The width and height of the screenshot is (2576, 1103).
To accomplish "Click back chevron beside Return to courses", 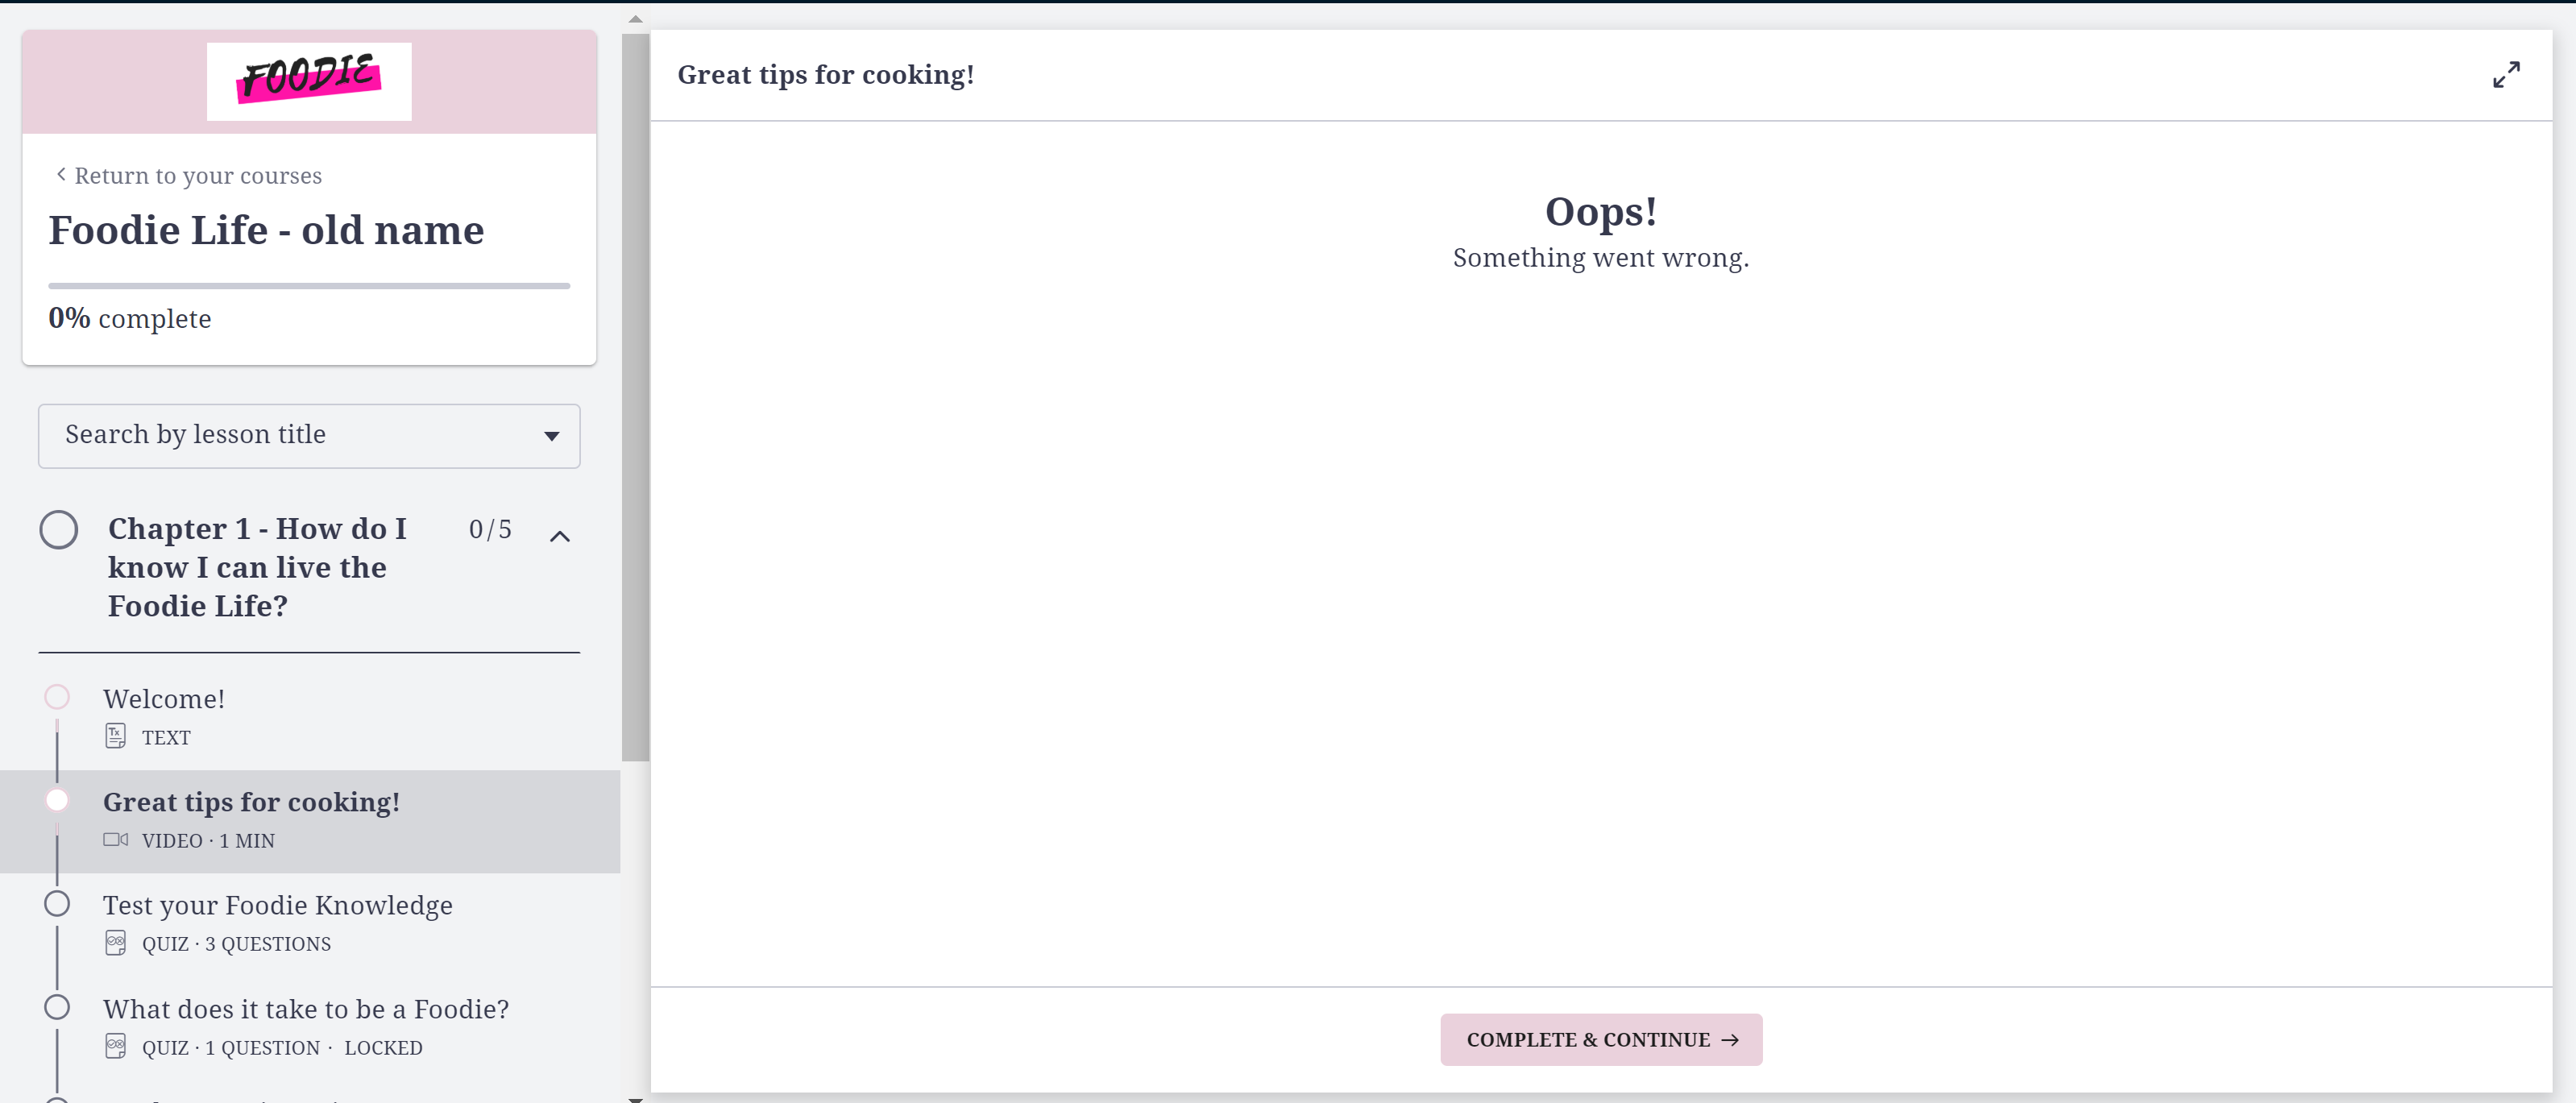I will (61, 175).
